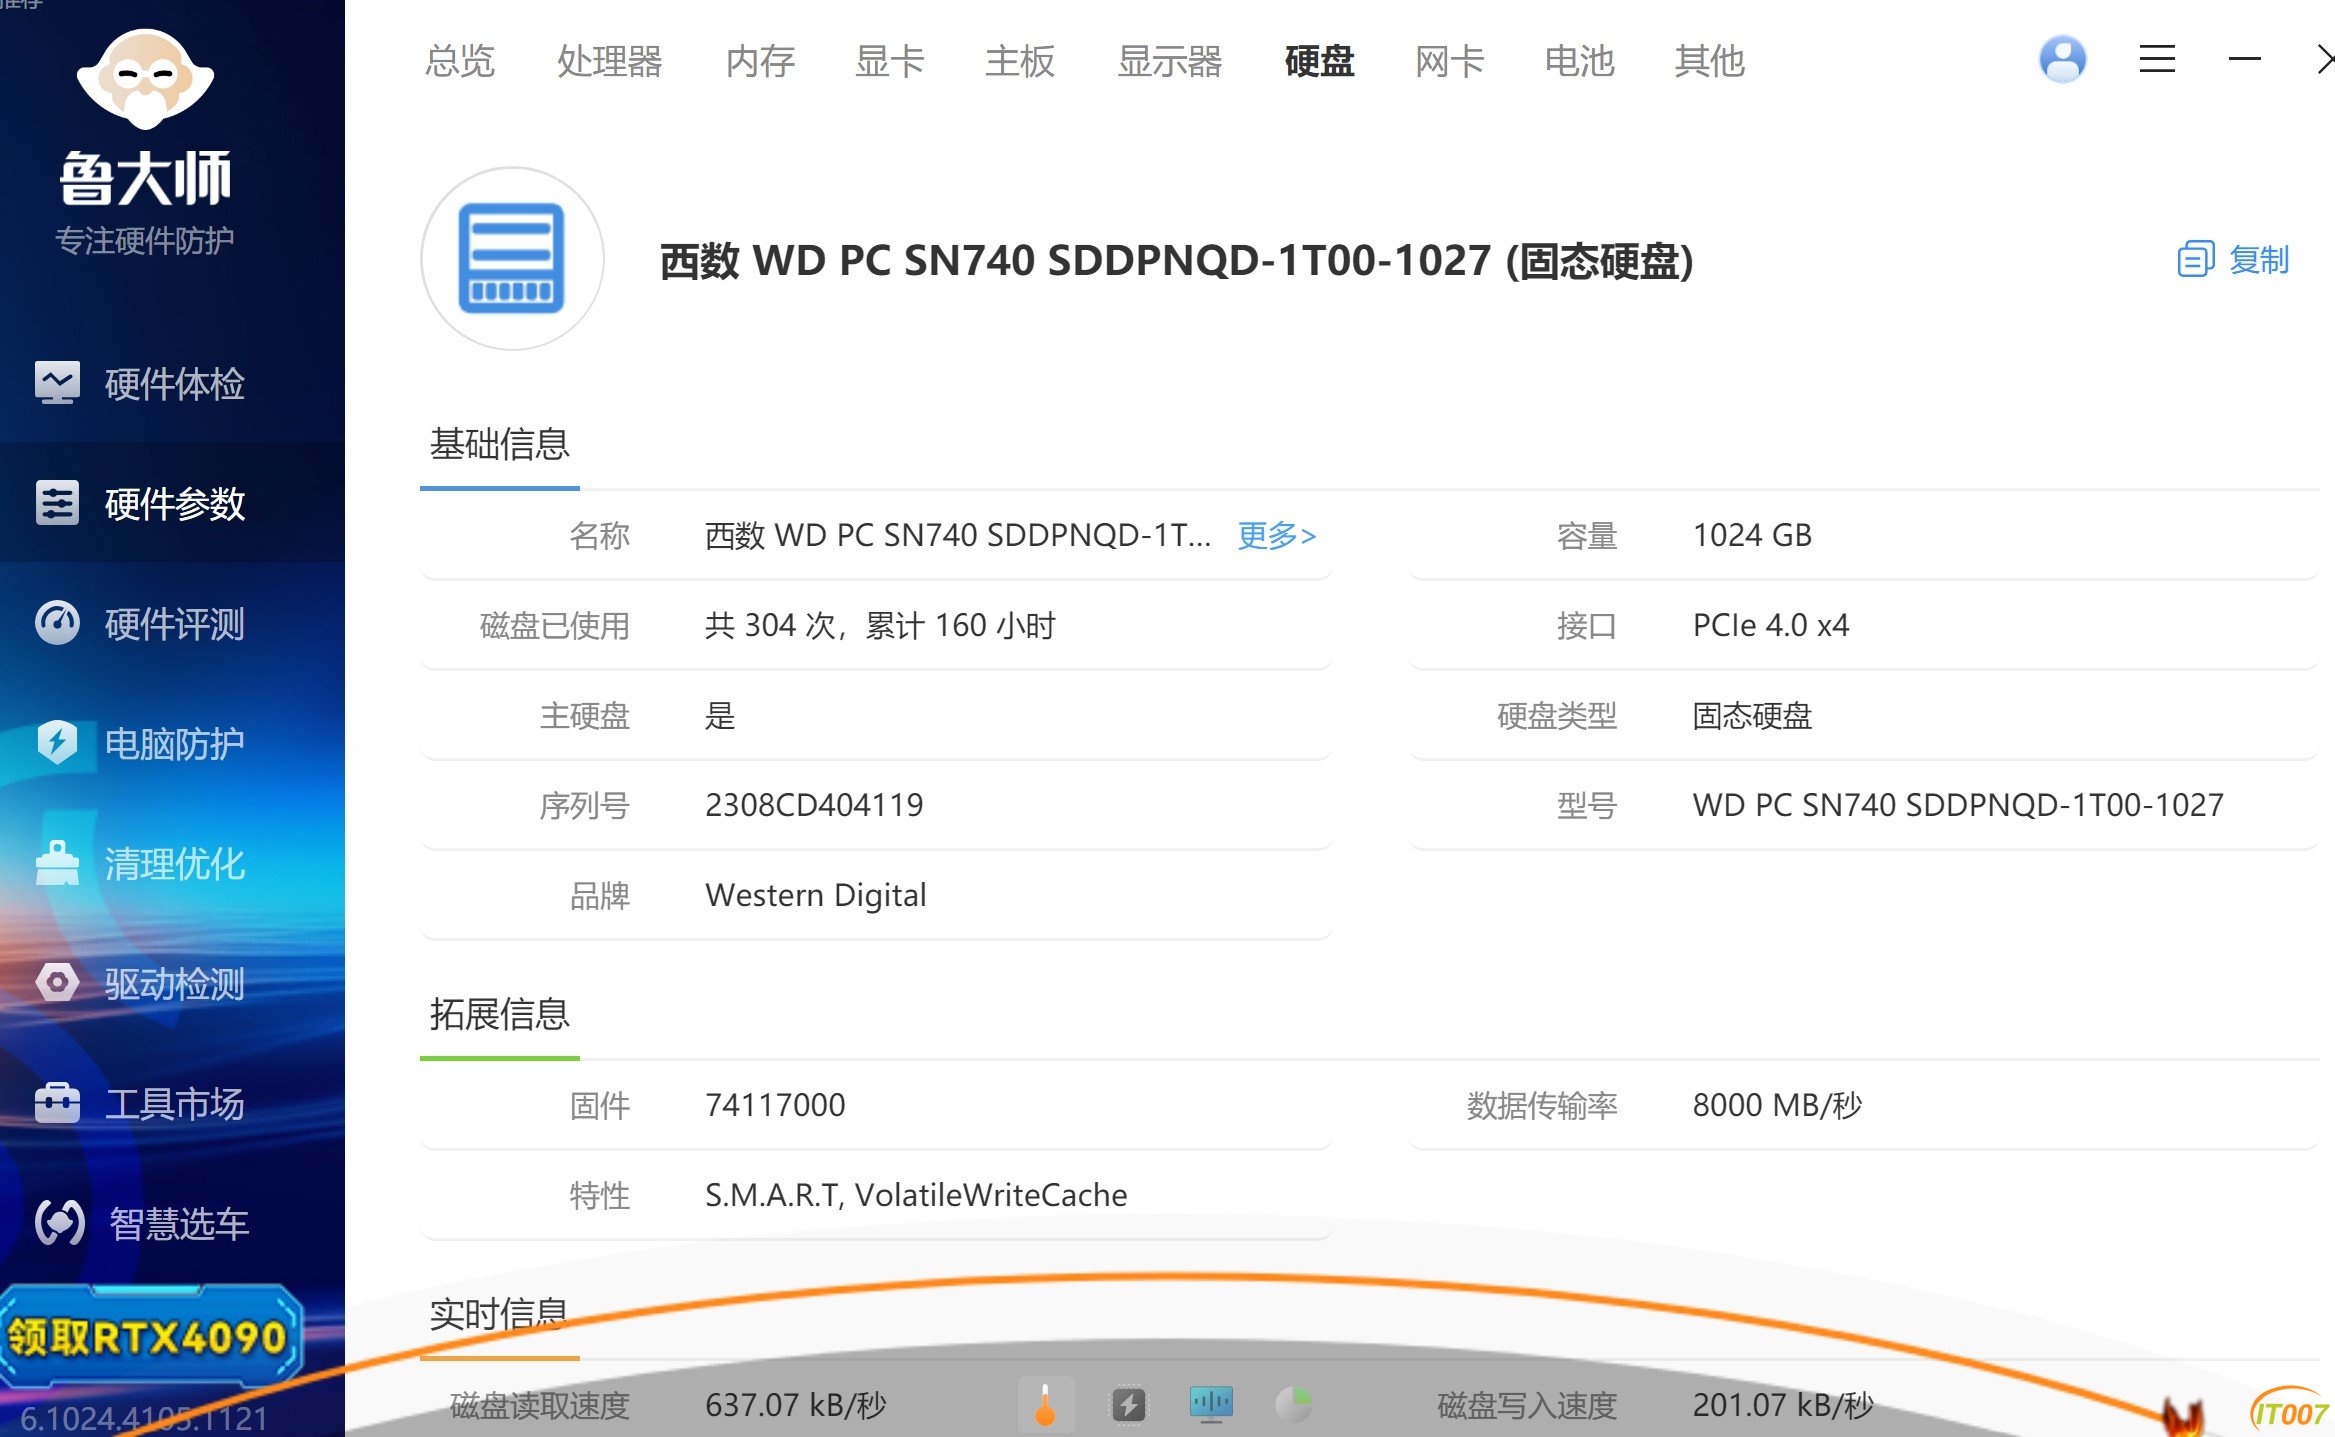Switch to the 其他 tab
2335x1437 pixels.
click(1710, 61)
